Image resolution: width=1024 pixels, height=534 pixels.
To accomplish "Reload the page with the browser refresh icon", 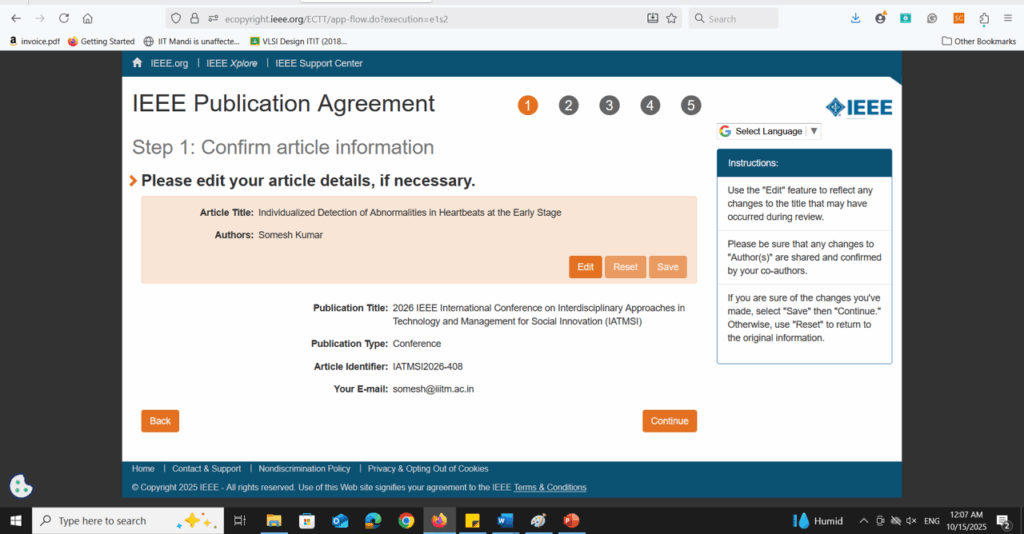I will (64, 18).
